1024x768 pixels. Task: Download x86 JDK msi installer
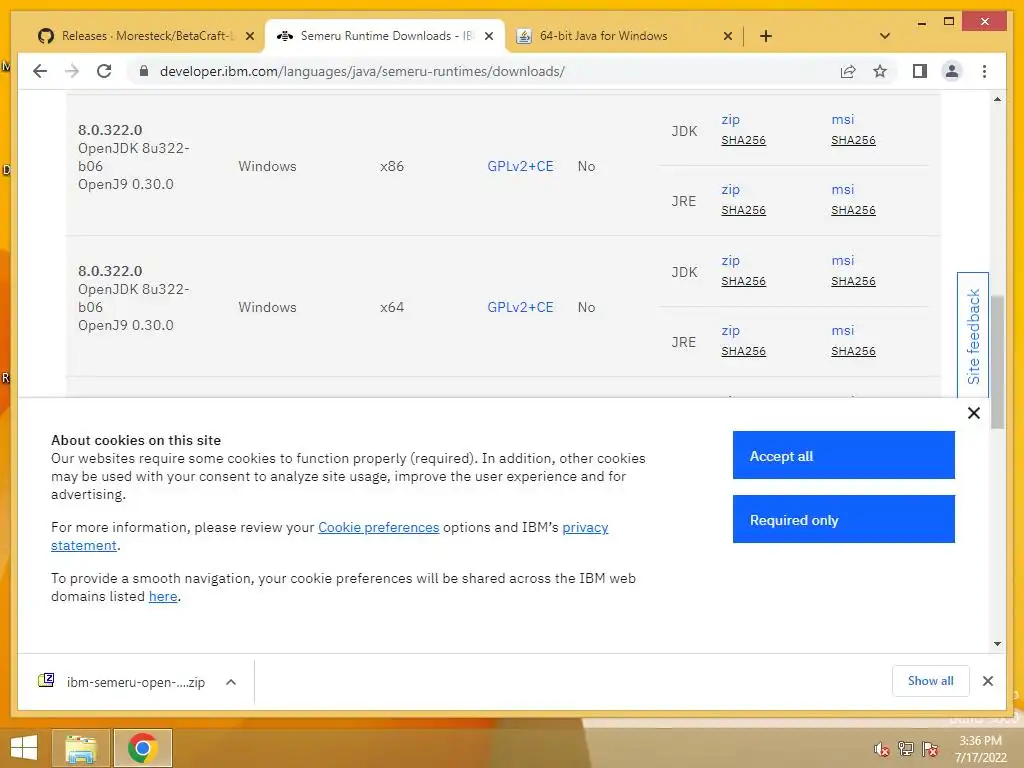pyautogui.click(x=842, y=120)
